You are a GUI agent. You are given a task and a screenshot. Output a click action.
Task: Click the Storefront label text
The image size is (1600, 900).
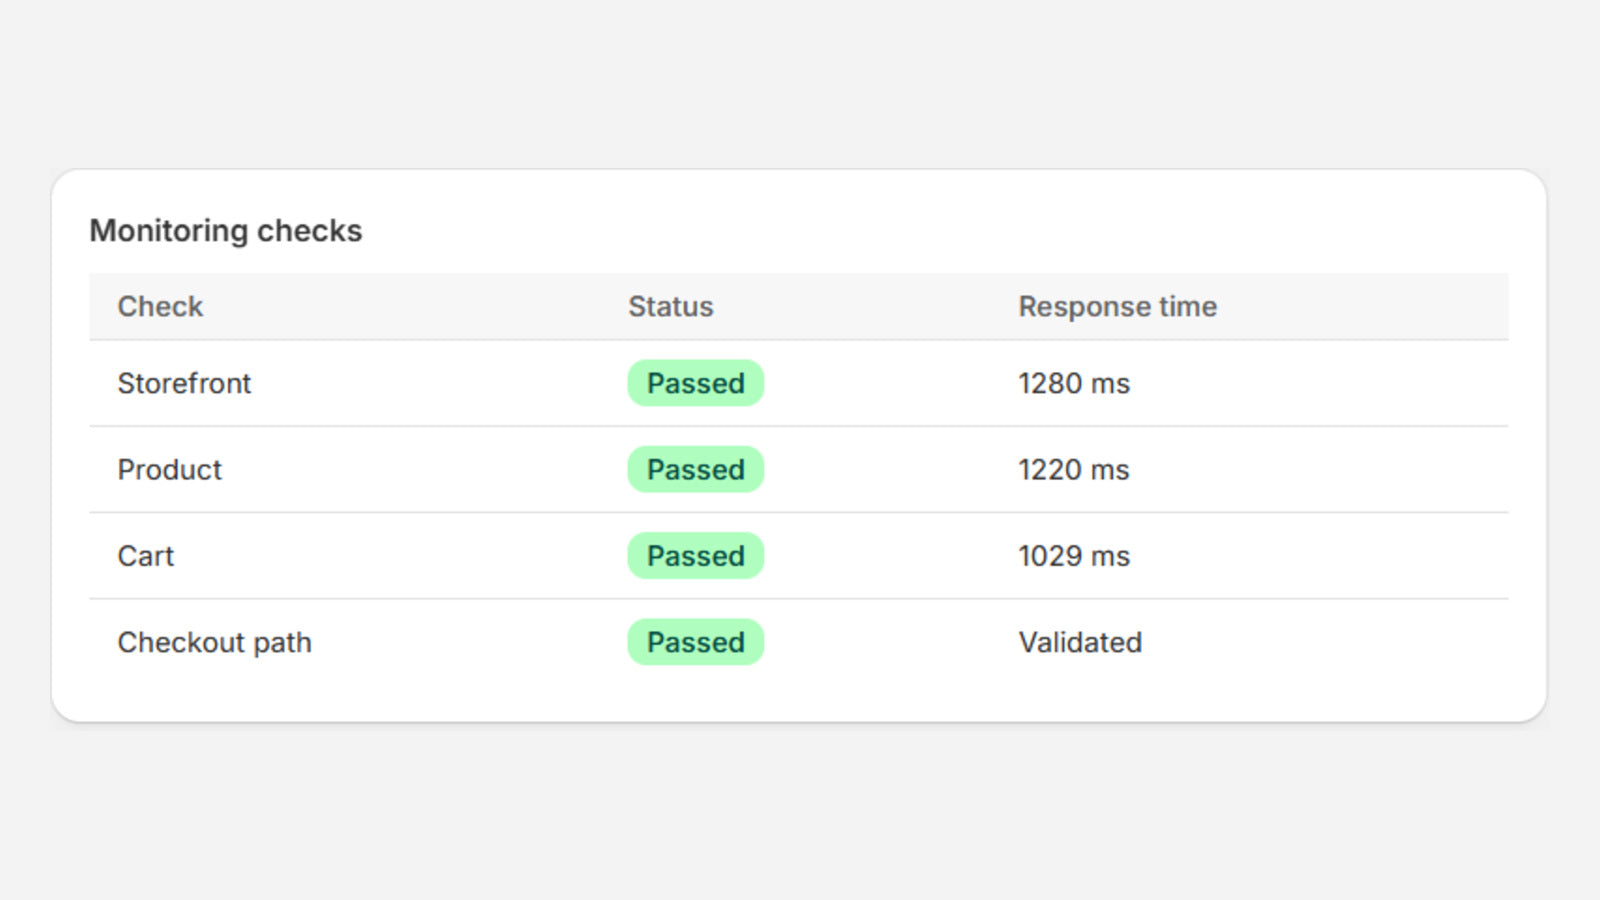[184, 383]
